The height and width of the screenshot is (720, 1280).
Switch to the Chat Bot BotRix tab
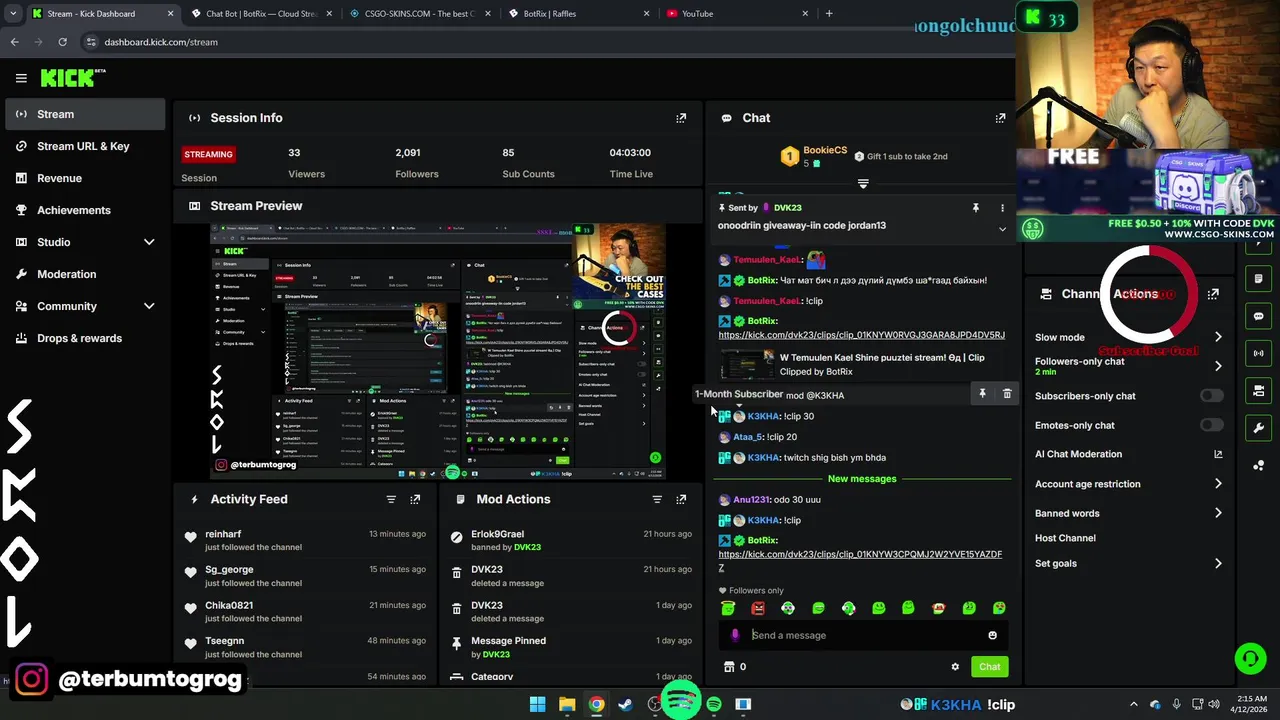click(262, 14)
